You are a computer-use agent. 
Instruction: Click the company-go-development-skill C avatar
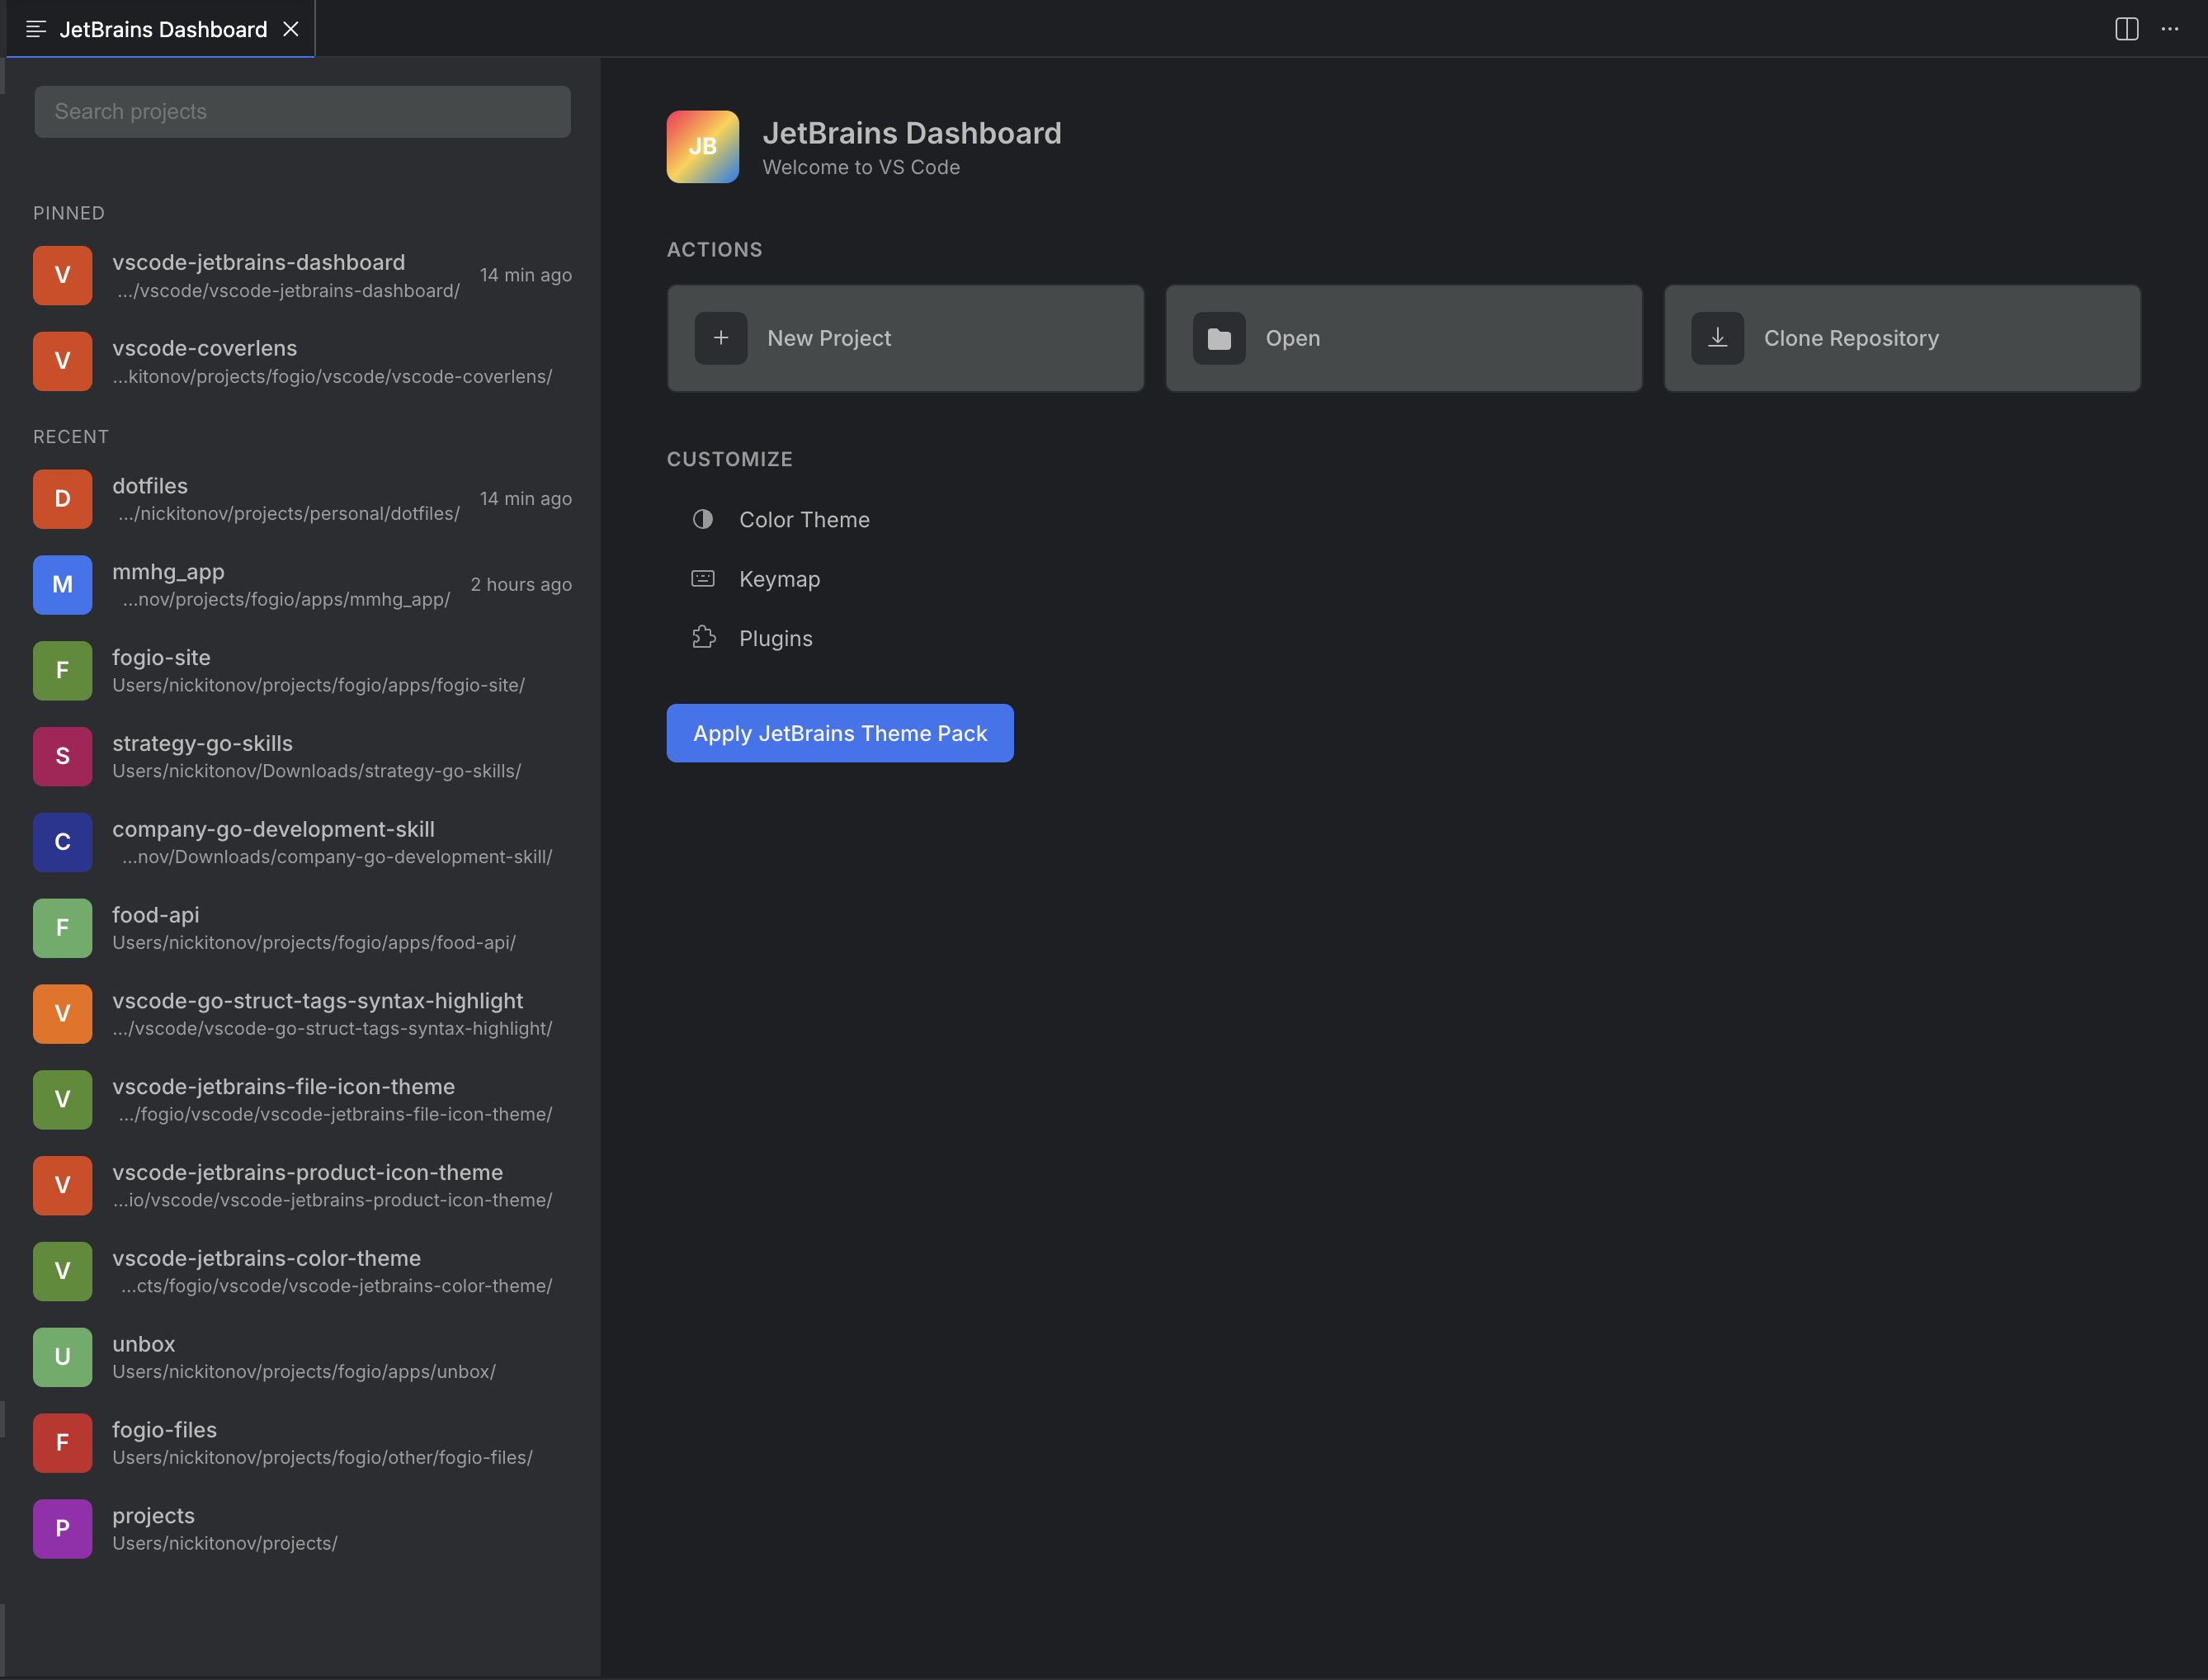pyautogui.click(x=62, y=842)
